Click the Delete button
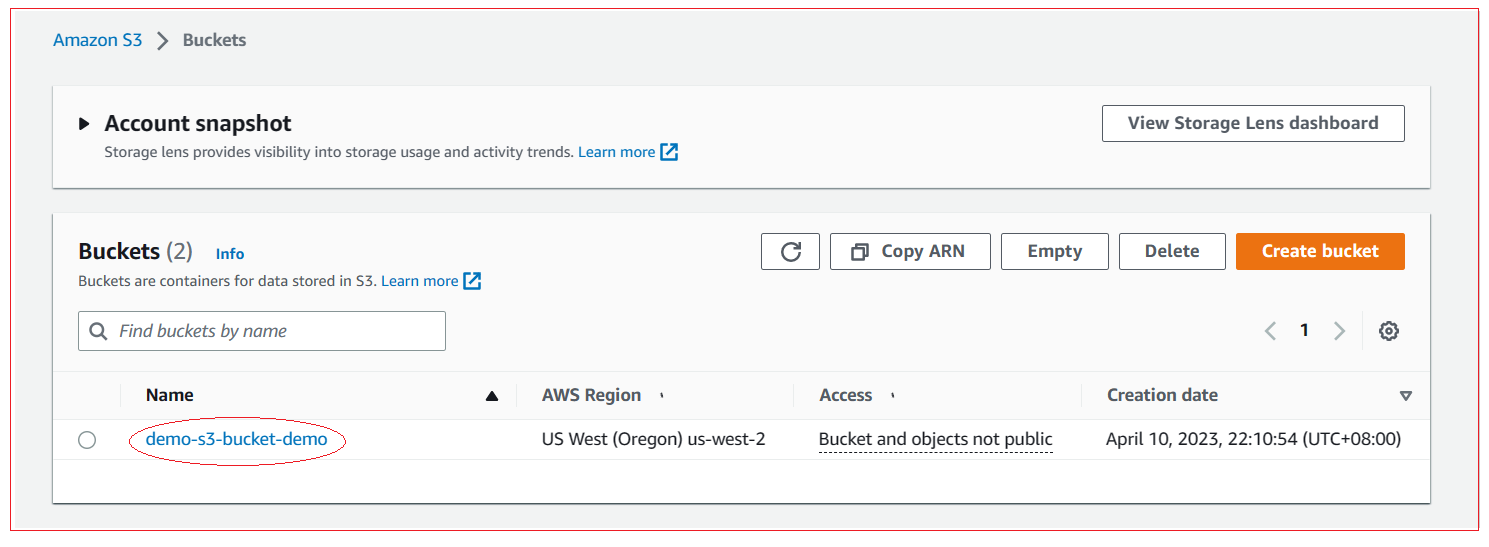The width and height of the screenshot is (1489, 547). pos(1172,251)
